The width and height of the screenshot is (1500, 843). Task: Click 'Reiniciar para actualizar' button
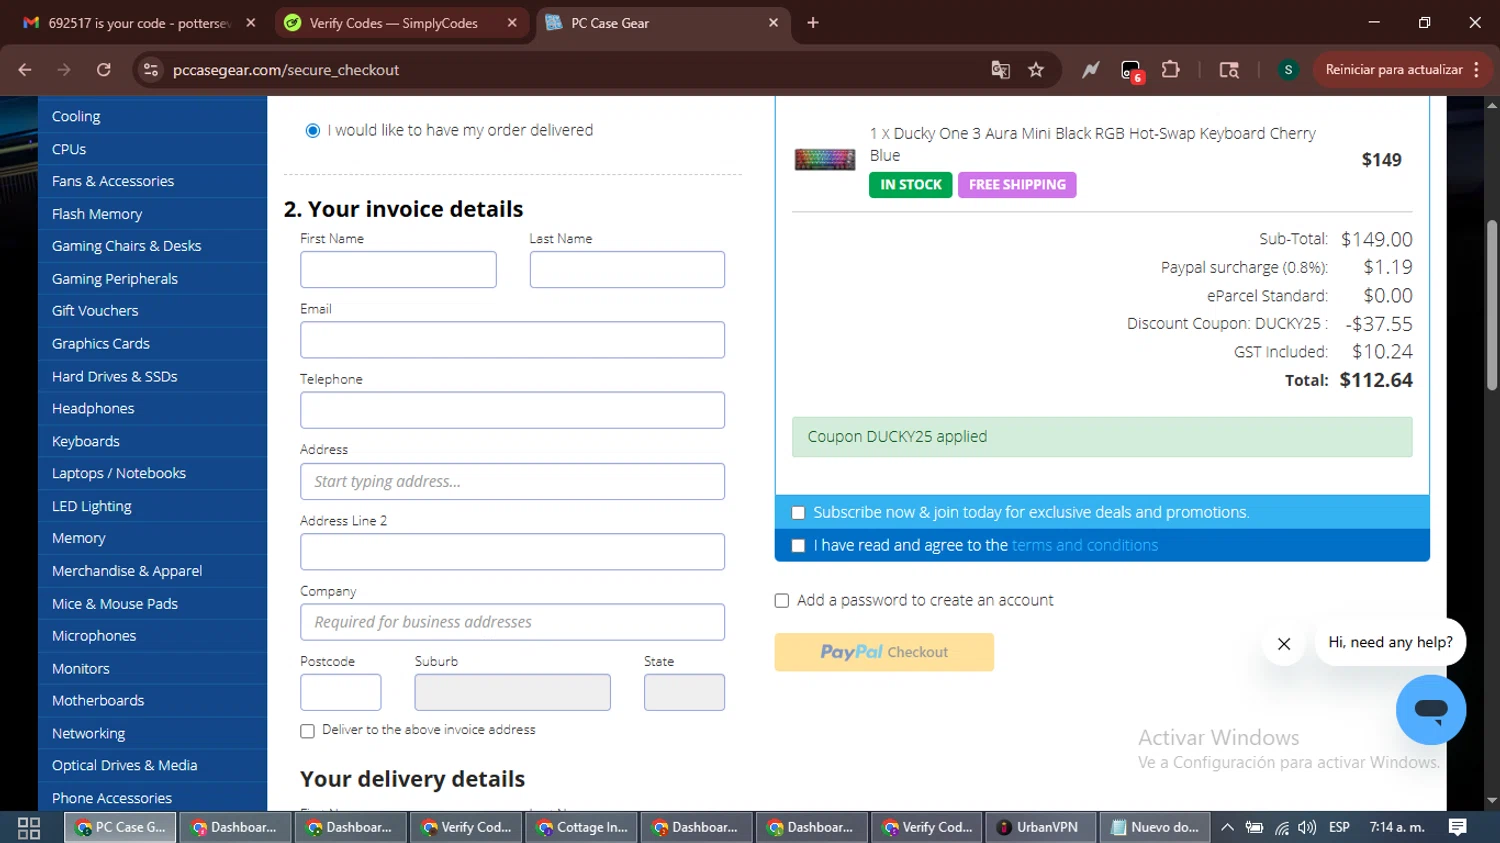click(x=1394, y=70)
